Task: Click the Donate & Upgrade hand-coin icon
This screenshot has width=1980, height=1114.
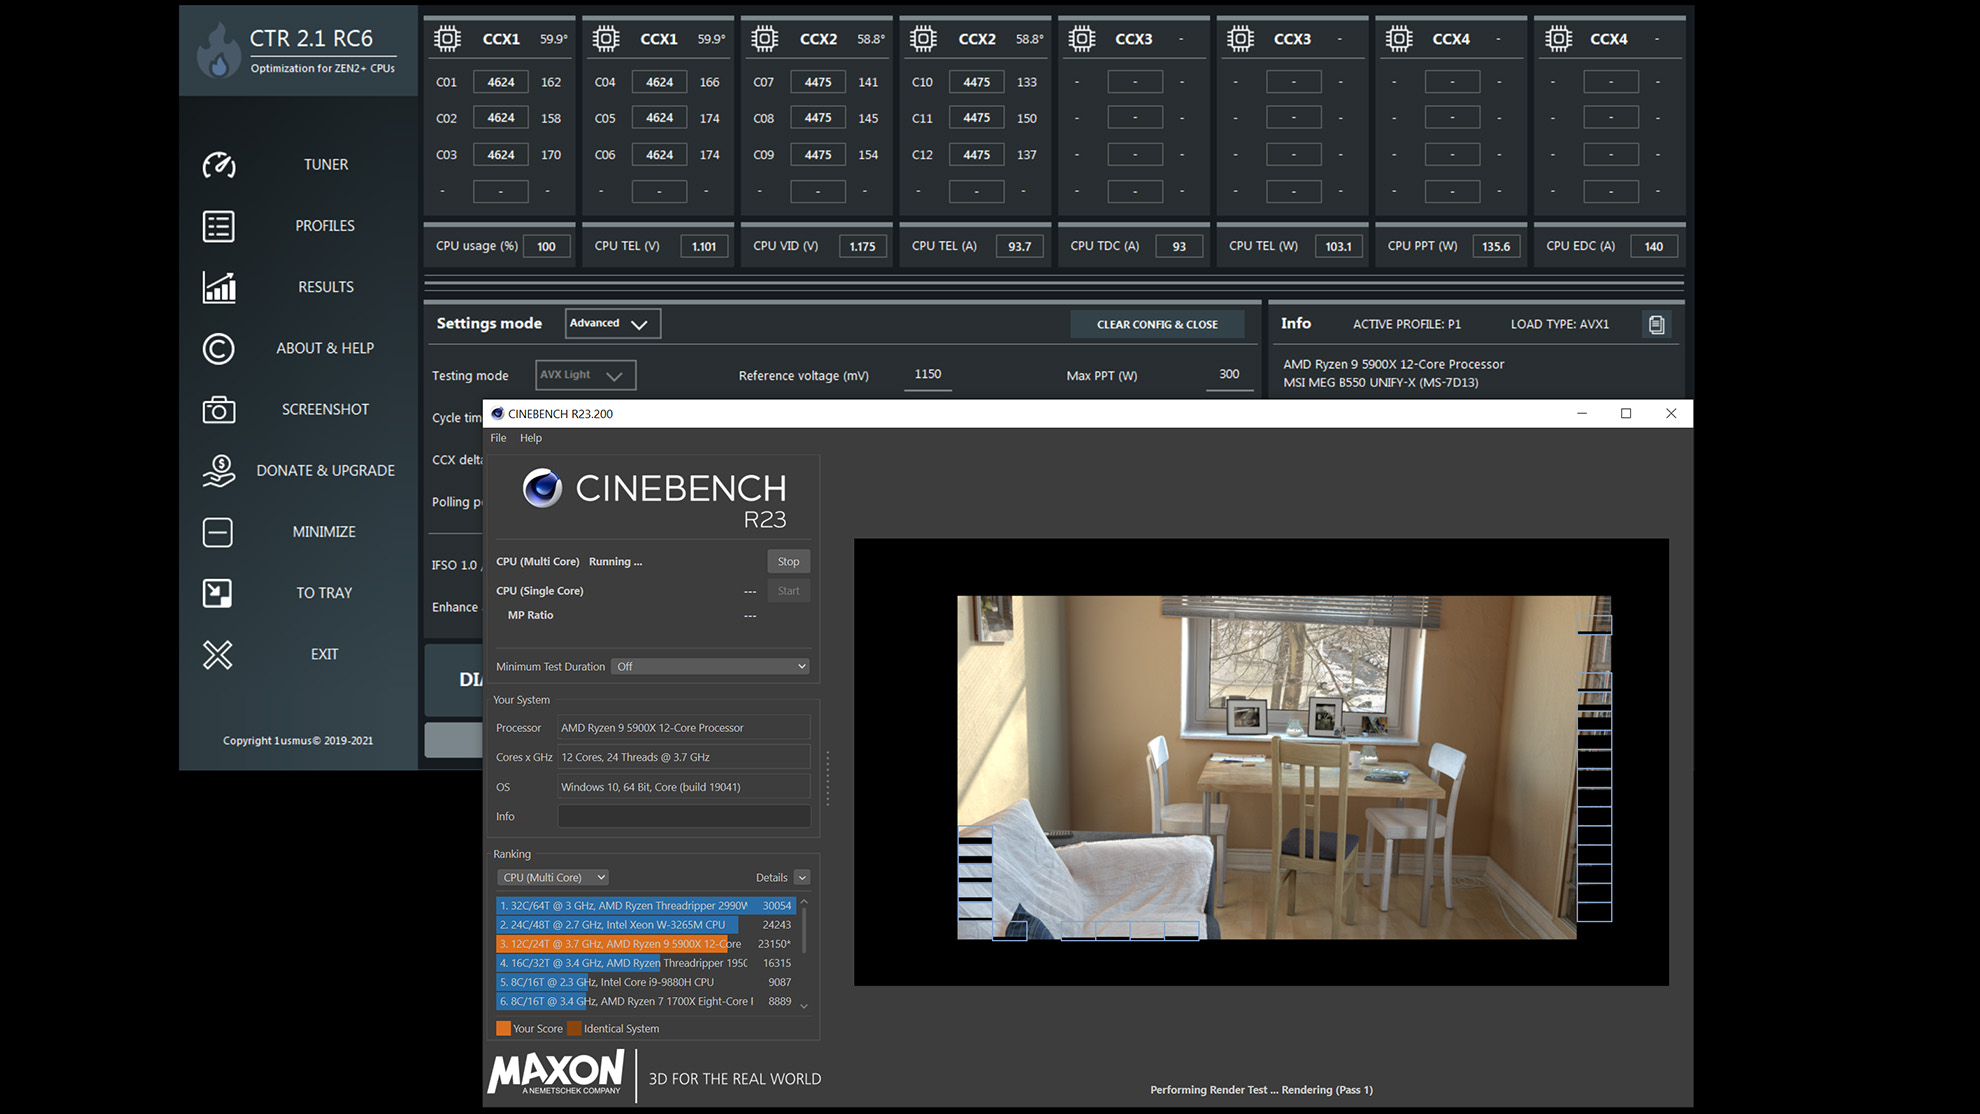Action: 219,471
